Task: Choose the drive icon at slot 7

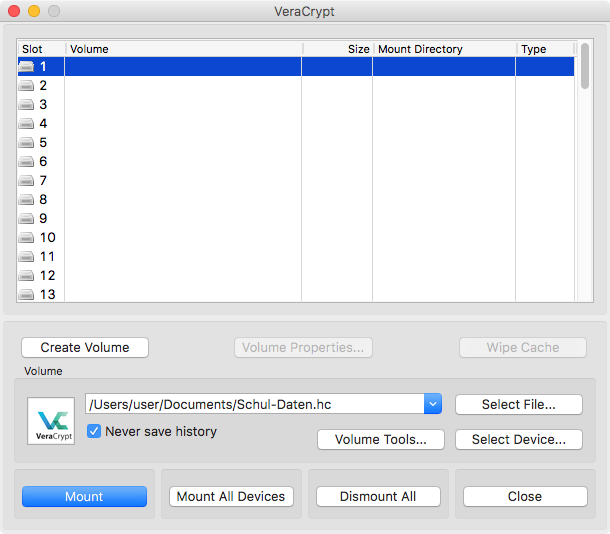Action: pos(26,181)
